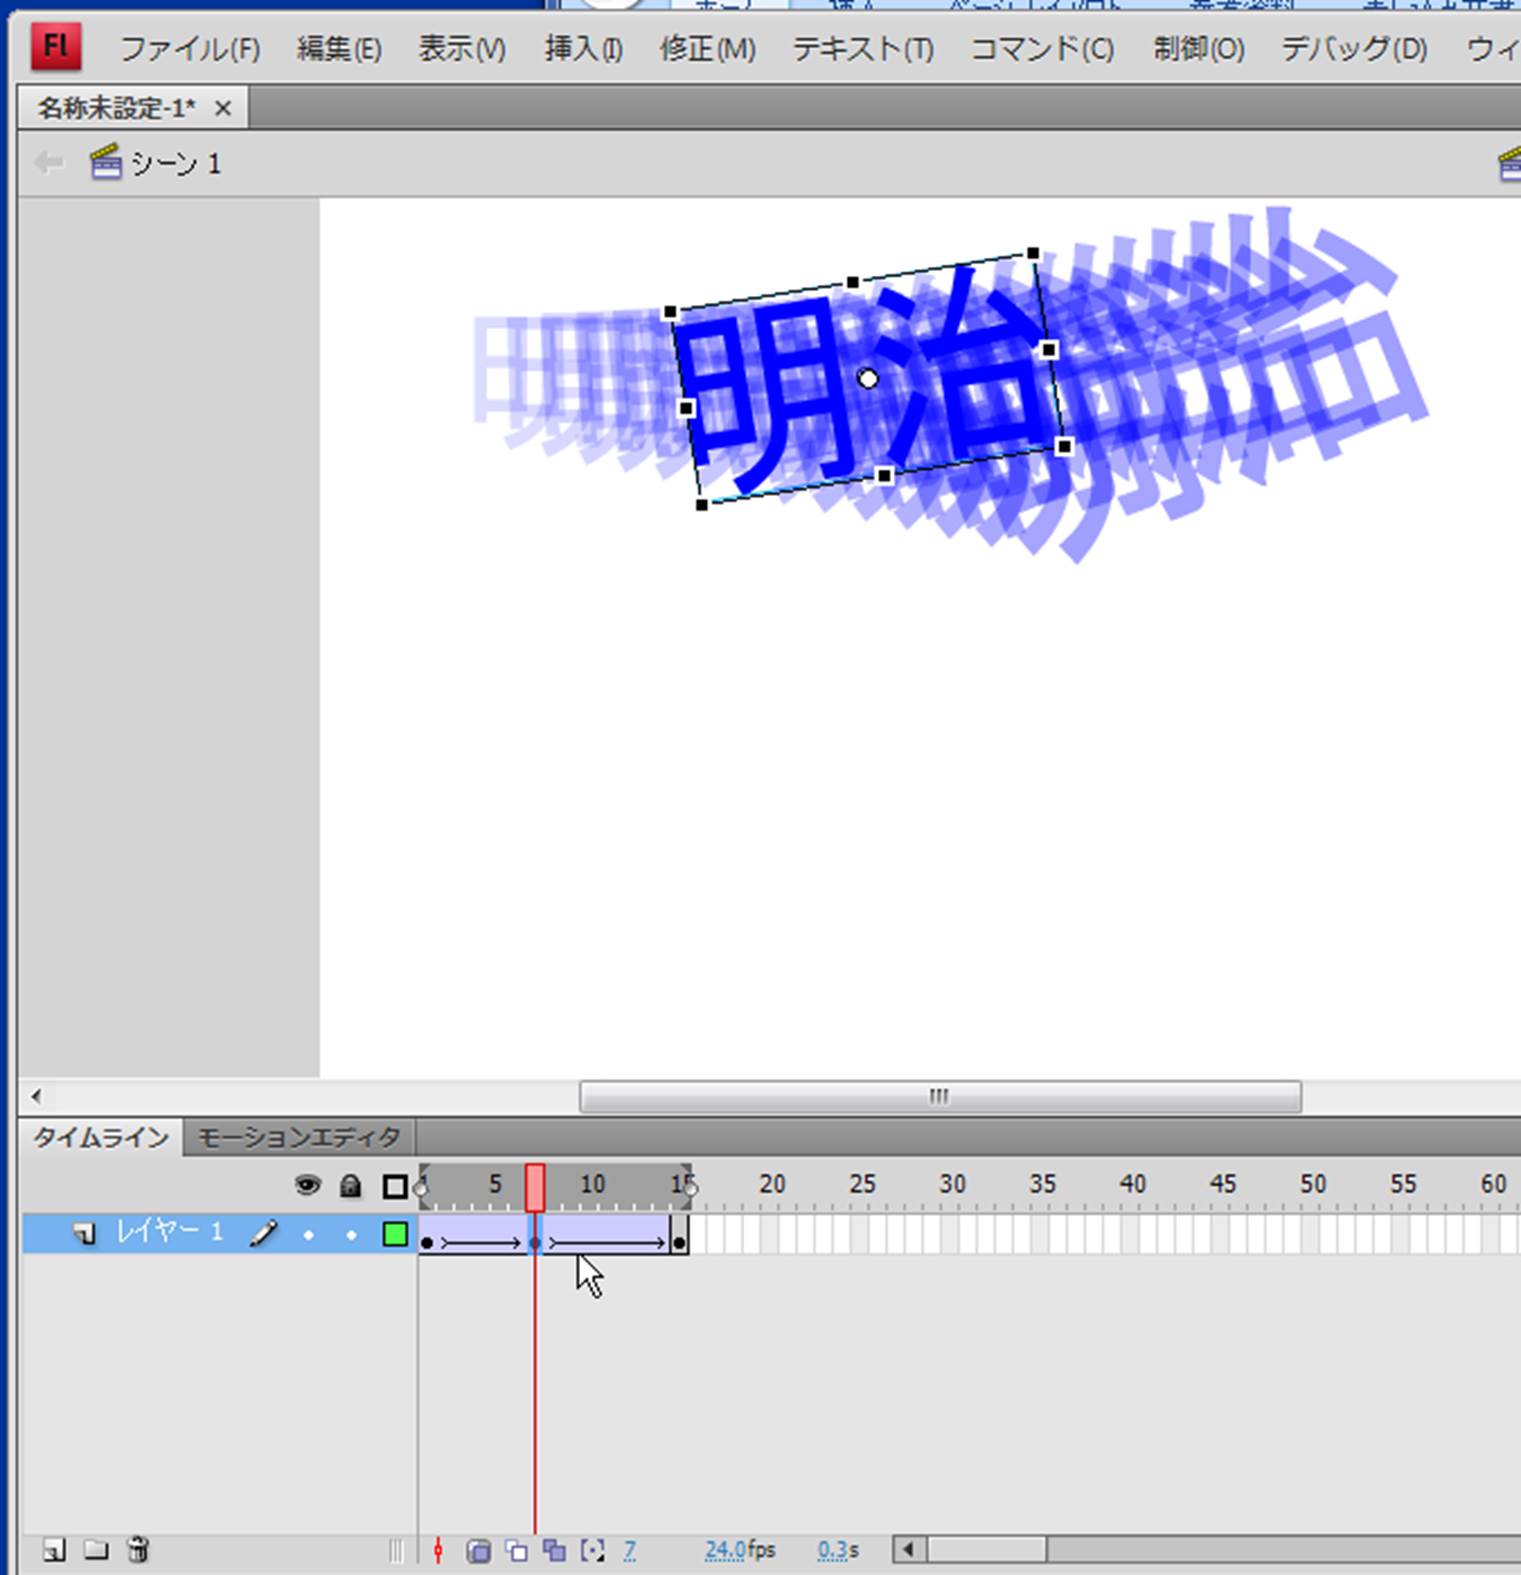This screenshot has width=1521, height=1575.
Task: Click the New Folder icon in timeline
Action: 96,1550
